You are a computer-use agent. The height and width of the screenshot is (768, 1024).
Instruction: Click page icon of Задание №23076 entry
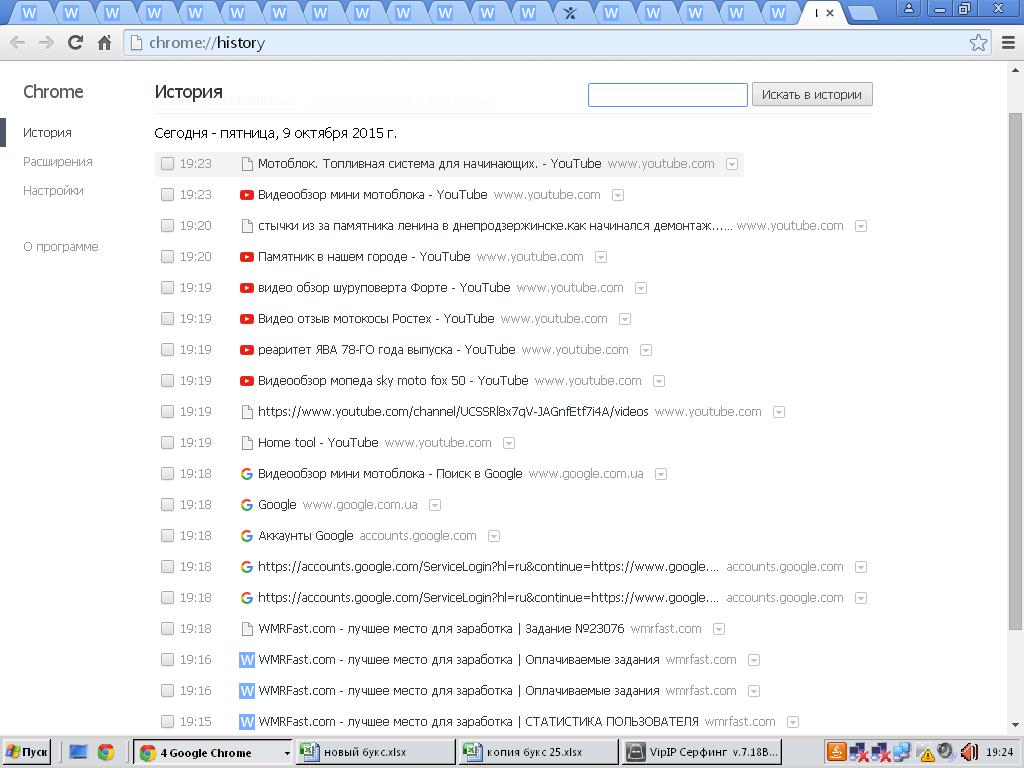247,629
